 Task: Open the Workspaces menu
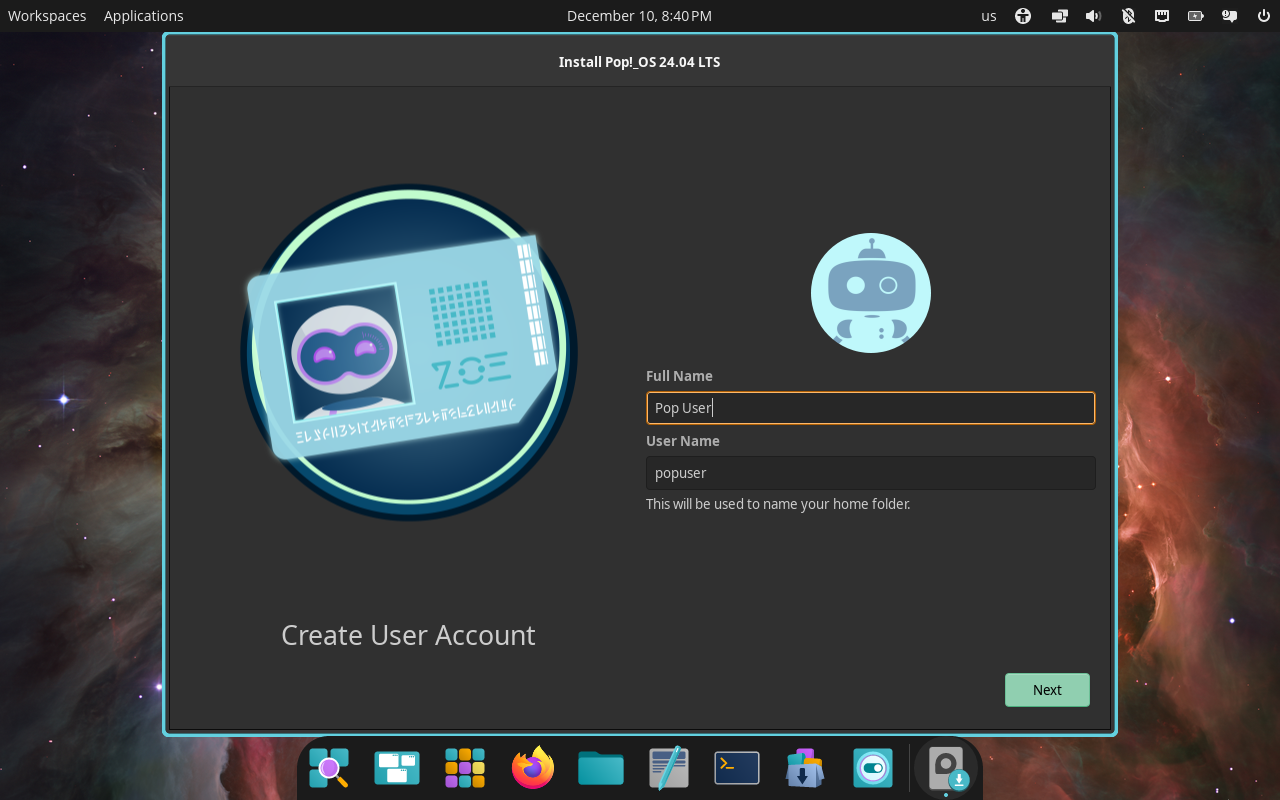[46, 15]
